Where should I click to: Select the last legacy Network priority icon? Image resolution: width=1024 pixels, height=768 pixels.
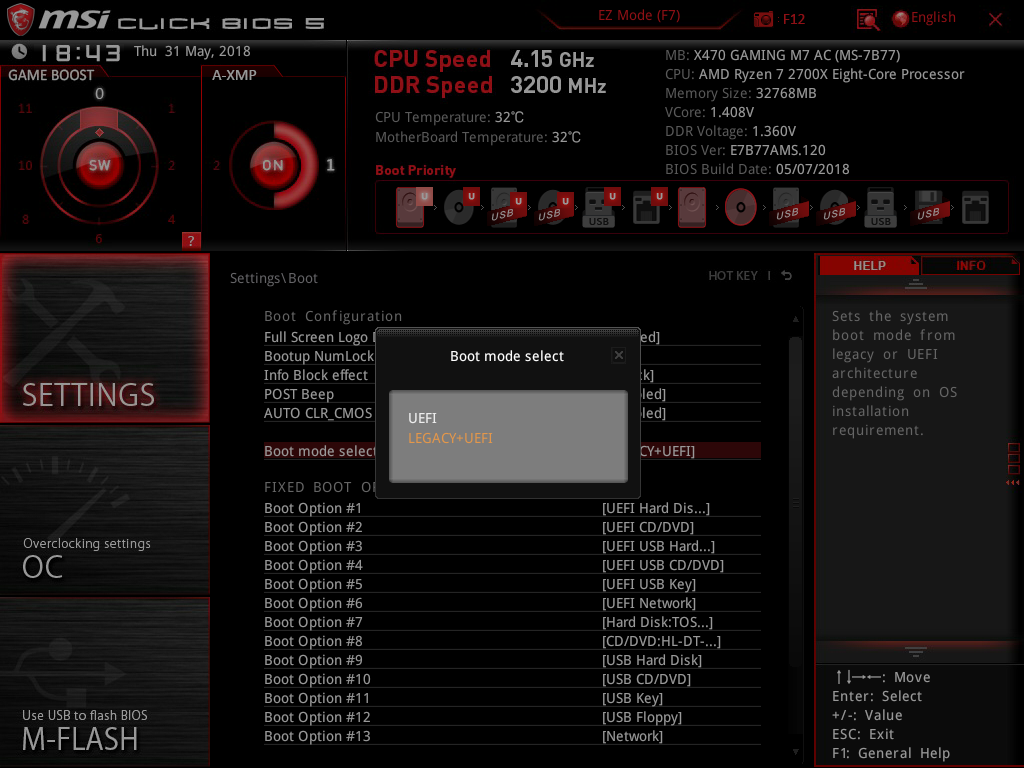[x=975, y=208]
